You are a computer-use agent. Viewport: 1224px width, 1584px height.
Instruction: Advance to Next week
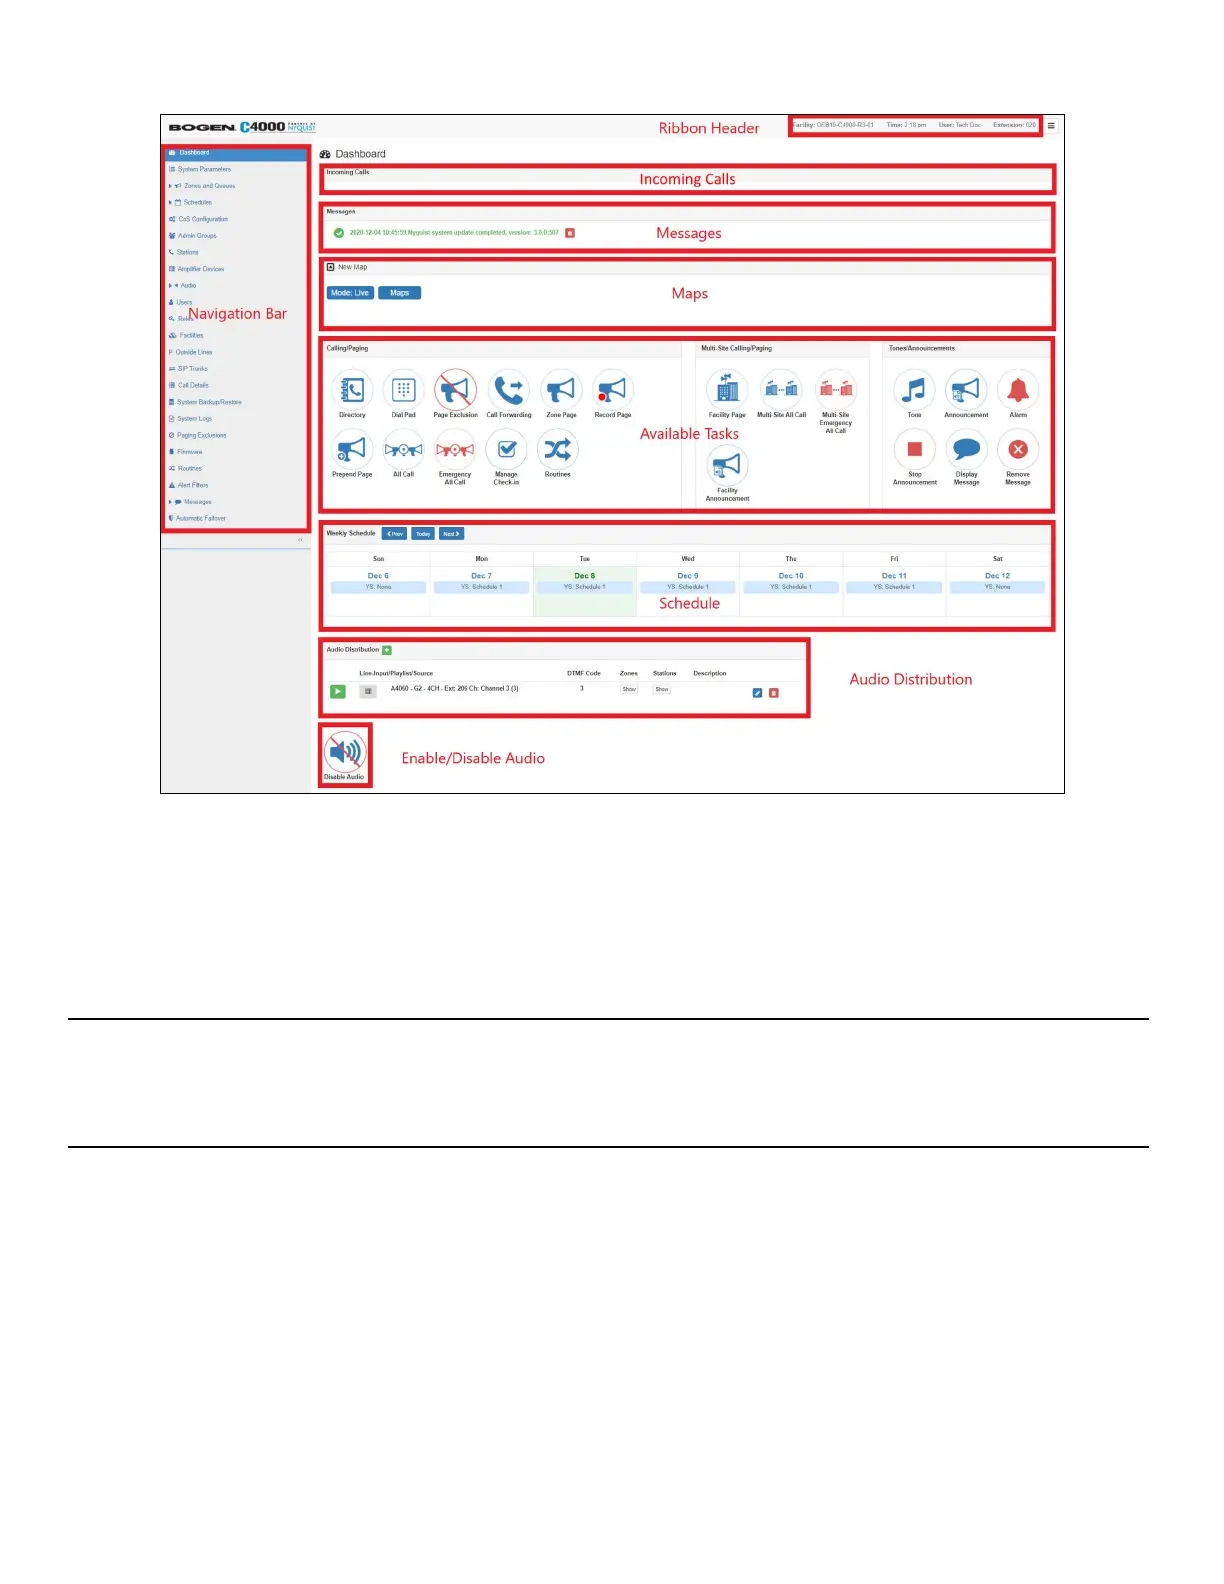[x=452, y=534]
